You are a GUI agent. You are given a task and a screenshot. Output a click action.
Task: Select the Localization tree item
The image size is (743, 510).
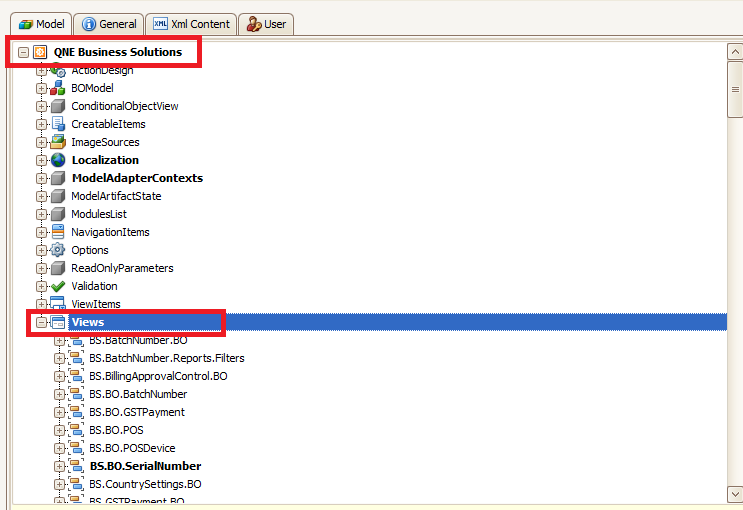pyautogui.click(x=105, y=160)
